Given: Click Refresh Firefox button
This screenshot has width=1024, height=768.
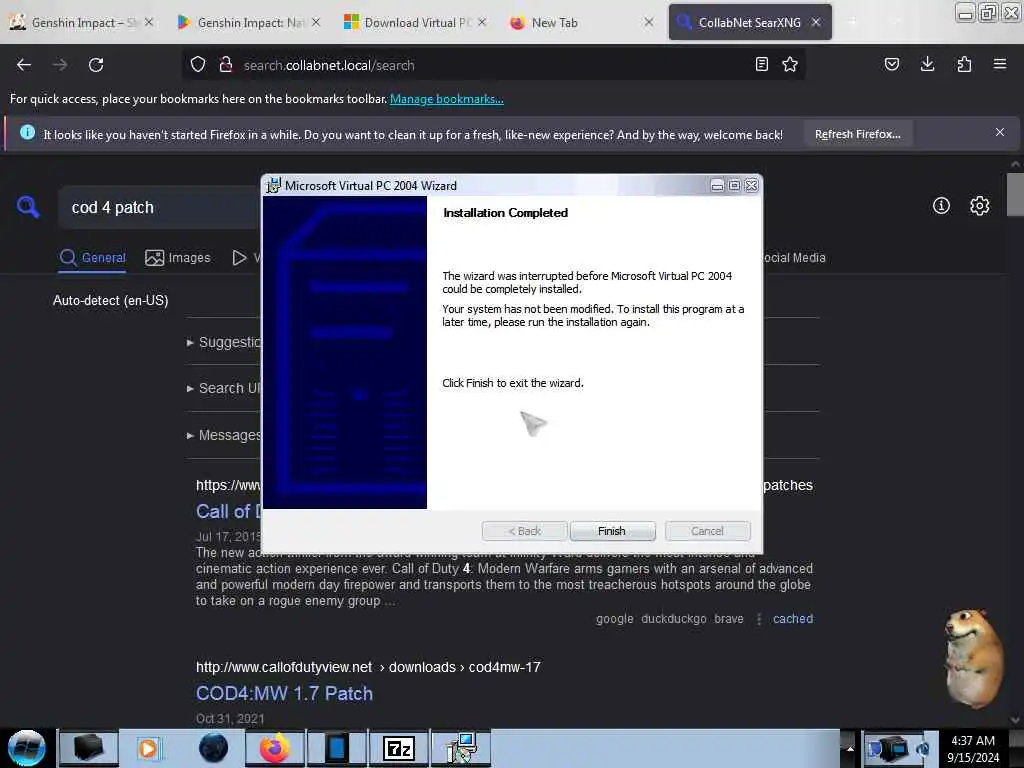Looking at the screenshot, I should pyautogui.click(x=857, y=135).
